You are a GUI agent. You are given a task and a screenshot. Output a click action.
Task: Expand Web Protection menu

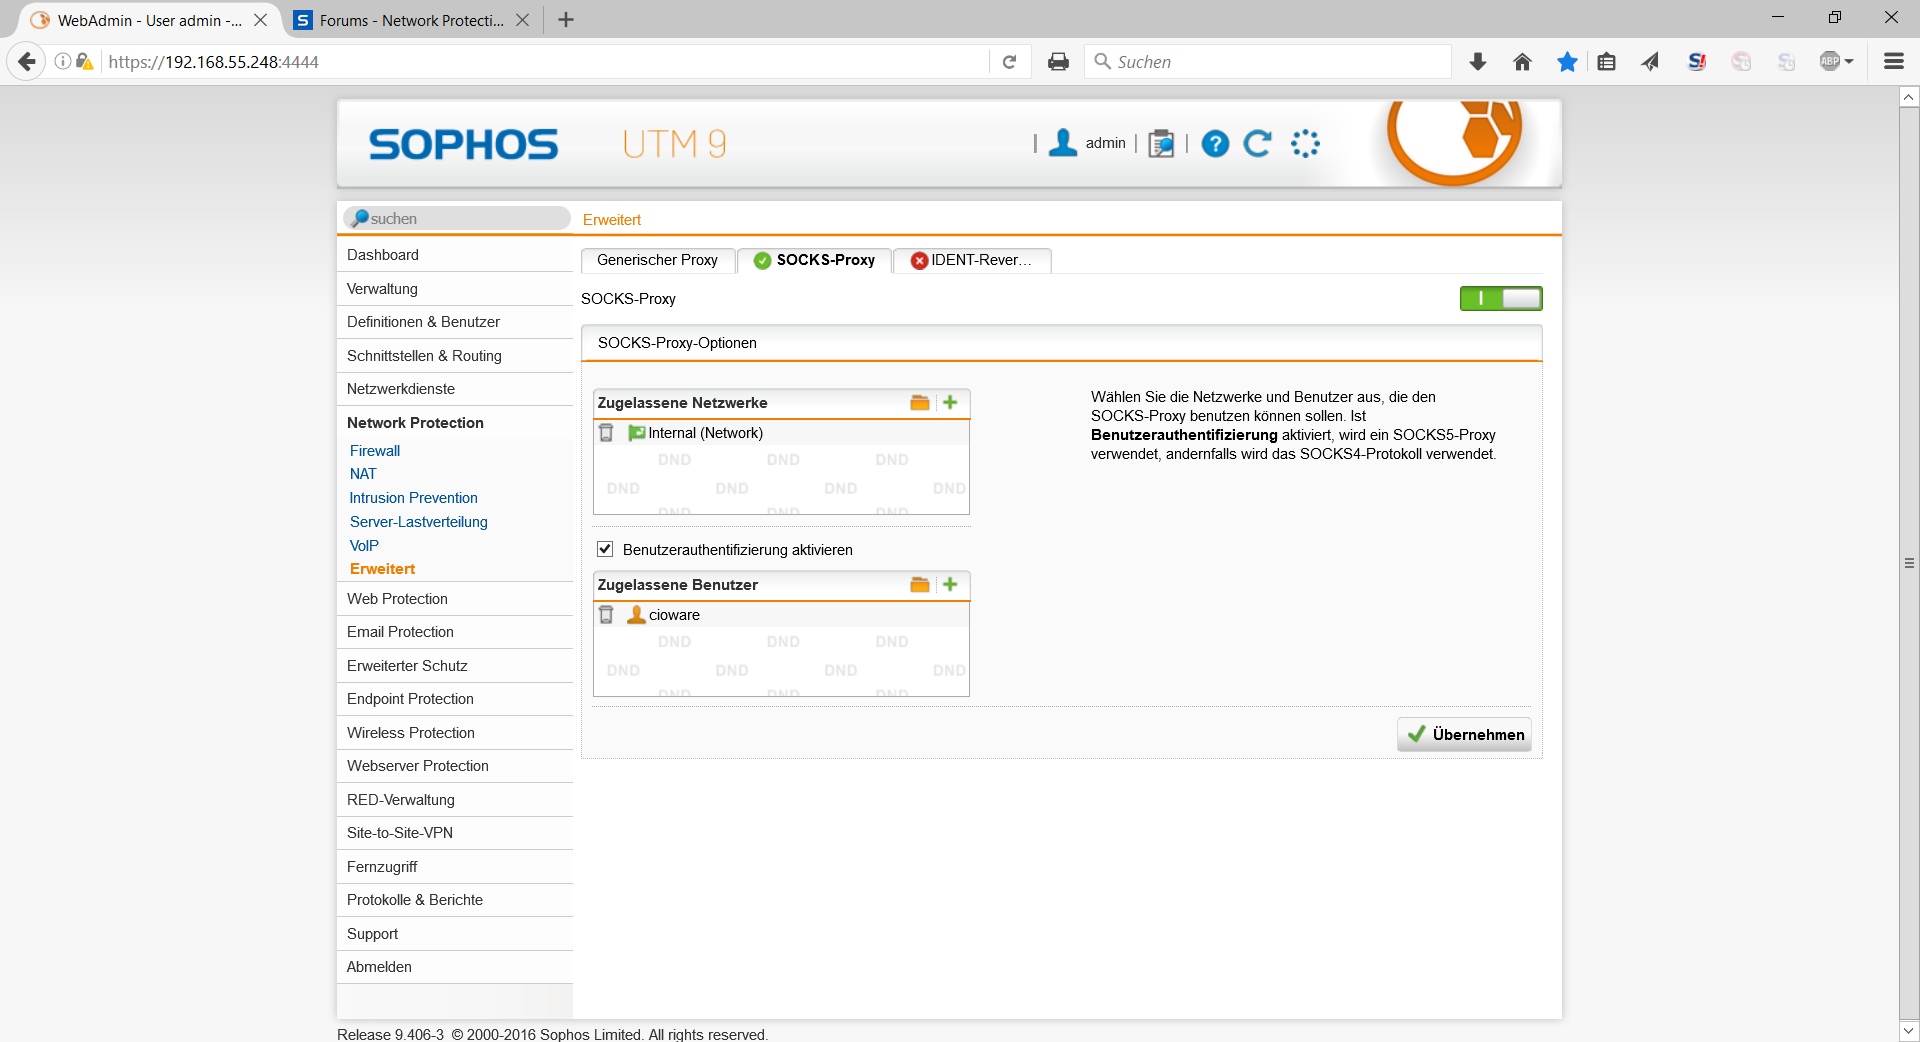tap(455, 599)
